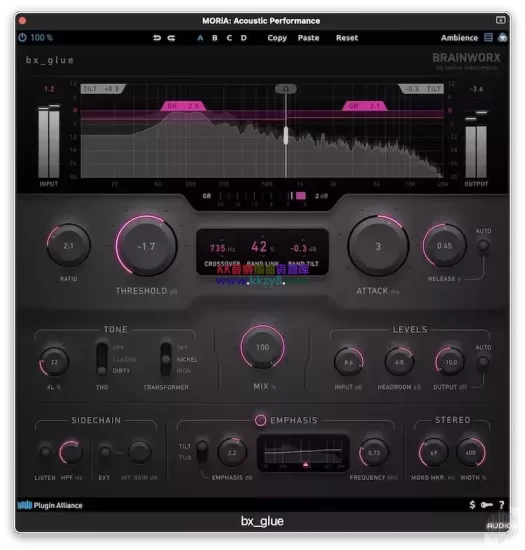Click the RATIO knob showing 2:1
Image resolution: width=525 pixels, height=550 pixels.
tap(69, 246)
